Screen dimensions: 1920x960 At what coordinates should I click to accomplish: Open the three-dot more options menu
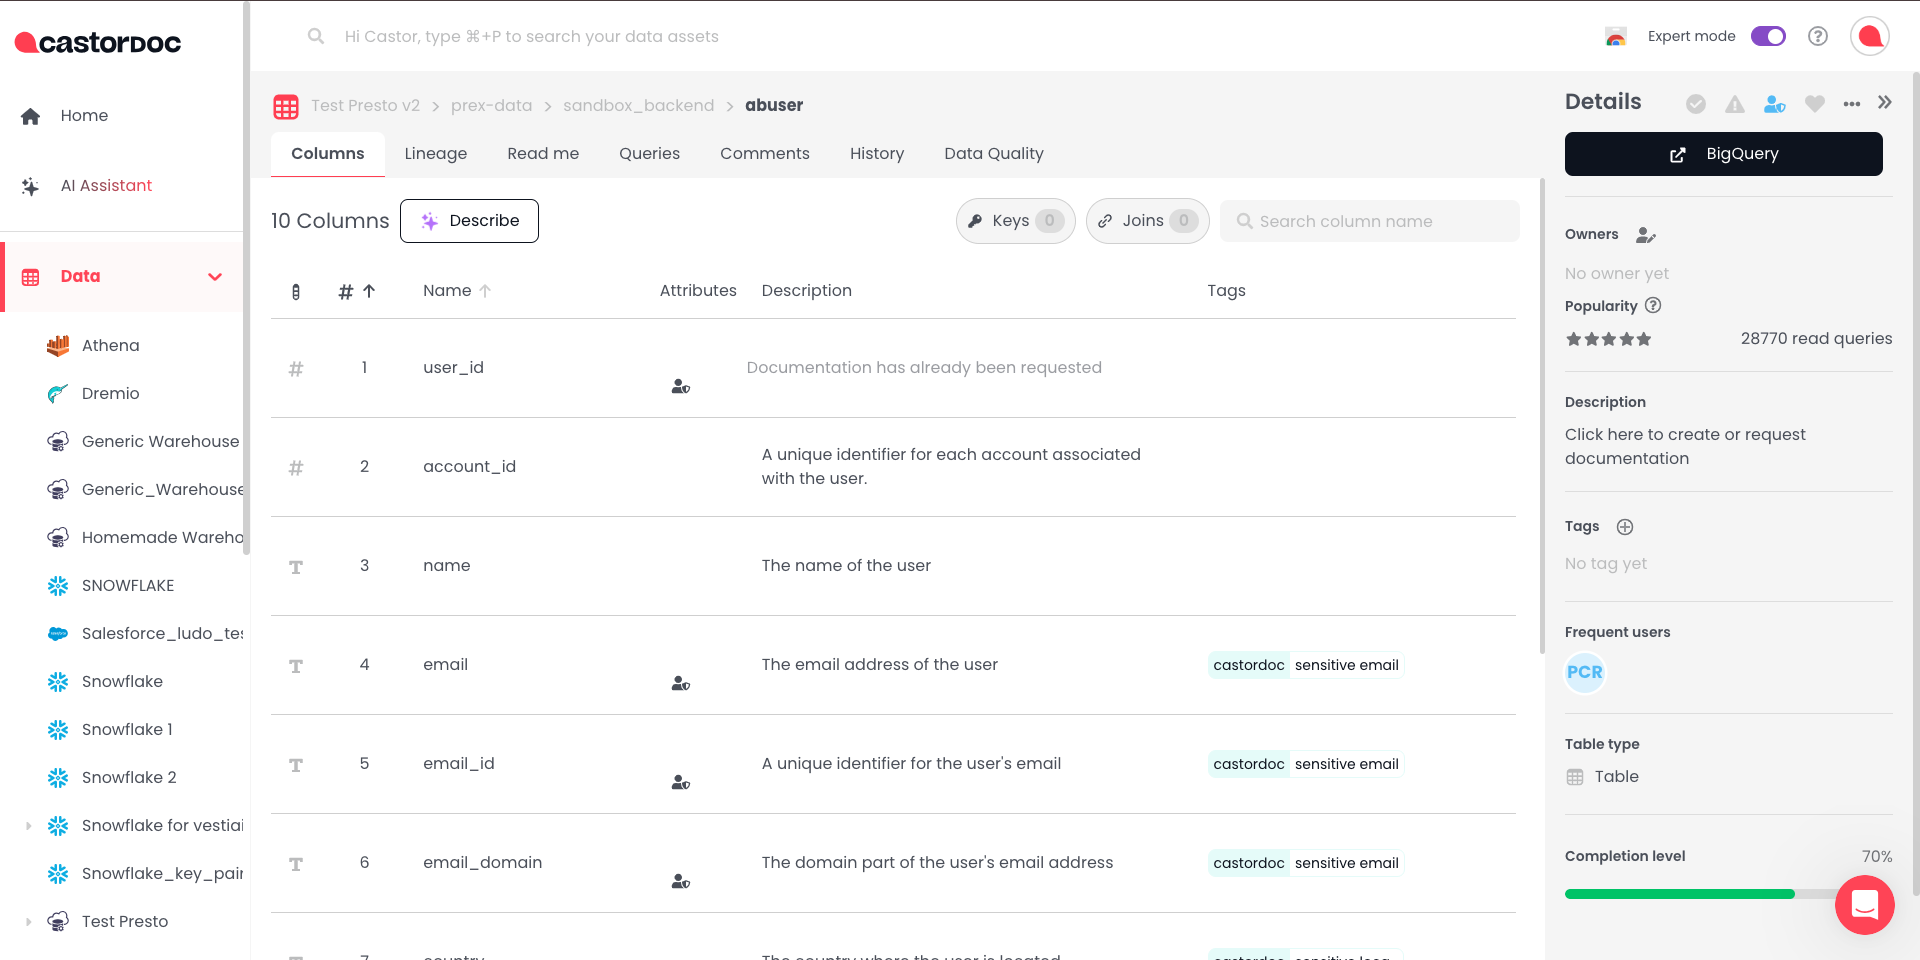tap(1851, 104)
